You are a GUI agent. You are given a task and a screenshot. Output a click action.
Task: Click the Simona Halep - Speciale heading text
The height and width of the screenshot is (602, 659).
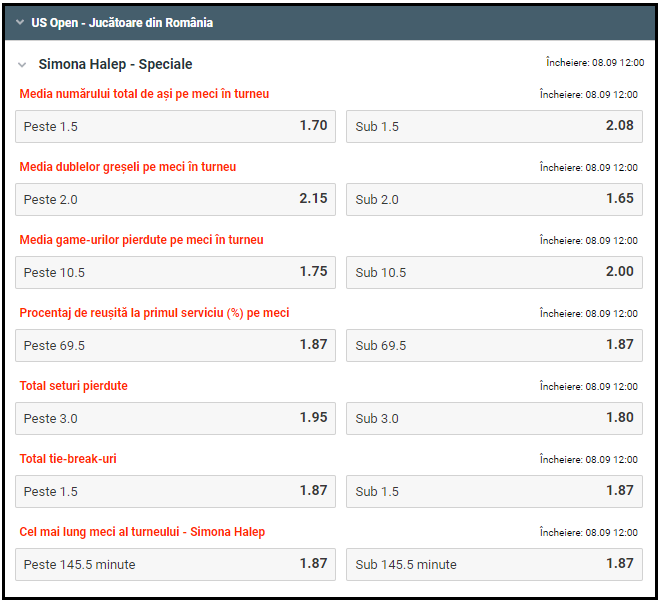[x=115, y=64]
